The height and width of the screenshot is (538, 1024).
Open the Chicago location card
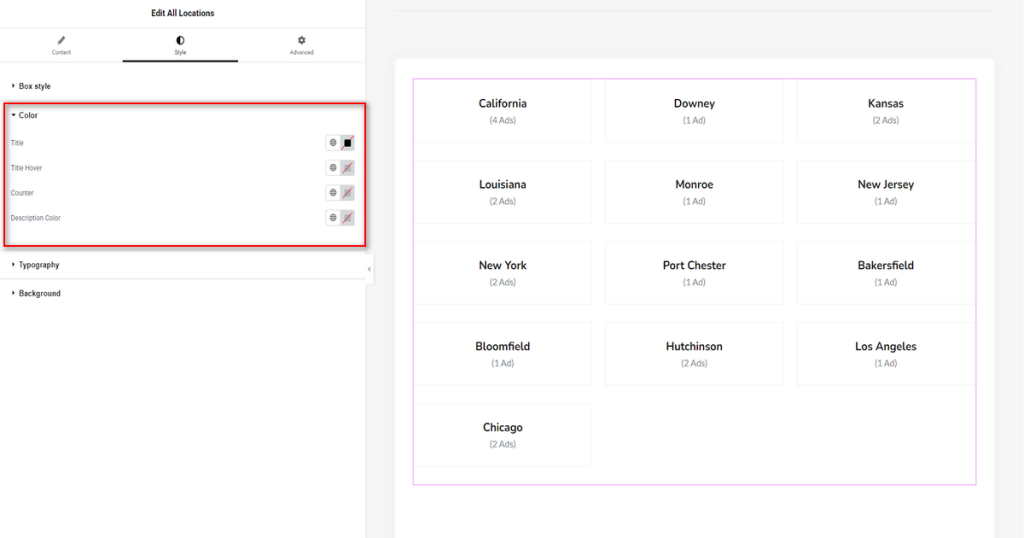tap(502, 435)
